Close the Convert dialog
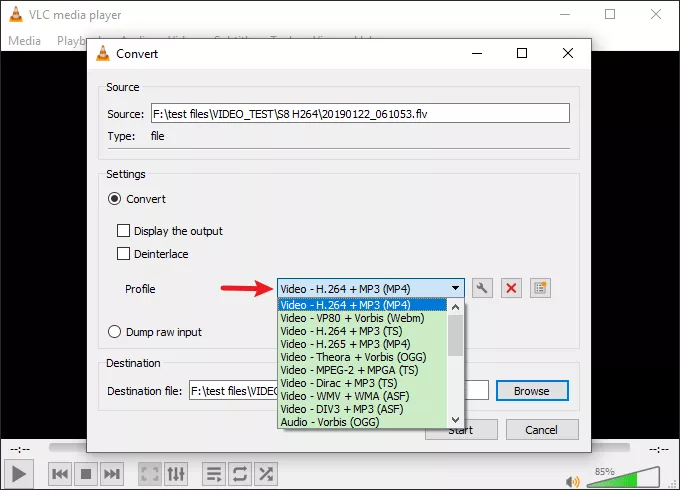Image resolution: width=680 pixels, height=490 pixels. pos(568,53)
